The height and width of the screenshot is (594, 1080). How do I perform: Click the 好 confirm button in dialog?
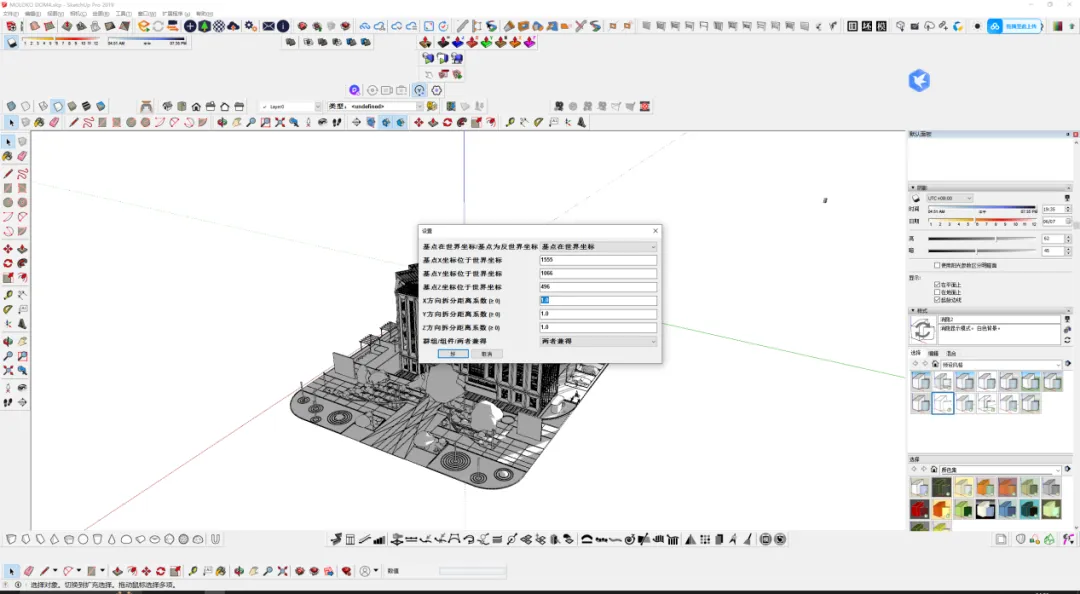453,354
